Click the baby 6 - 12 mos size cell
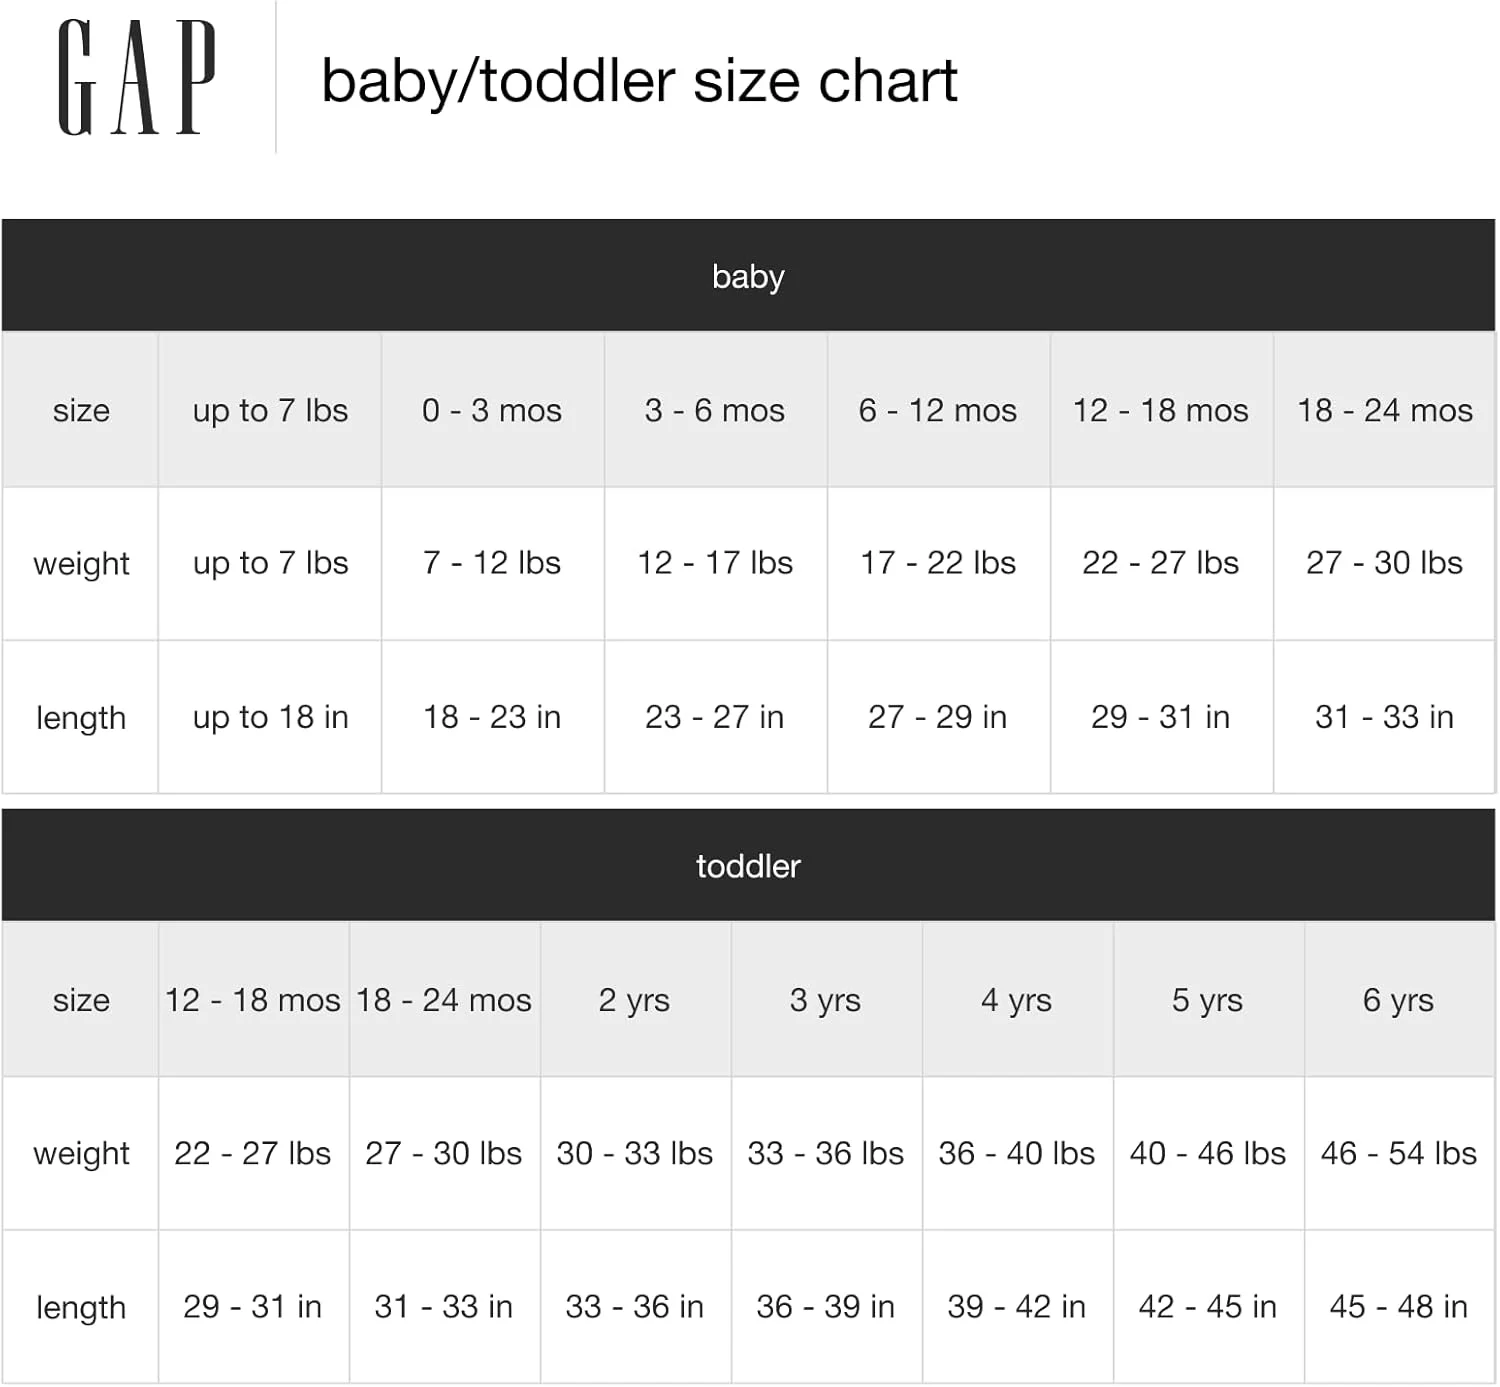The image size is (1500, 1387). 938,410
